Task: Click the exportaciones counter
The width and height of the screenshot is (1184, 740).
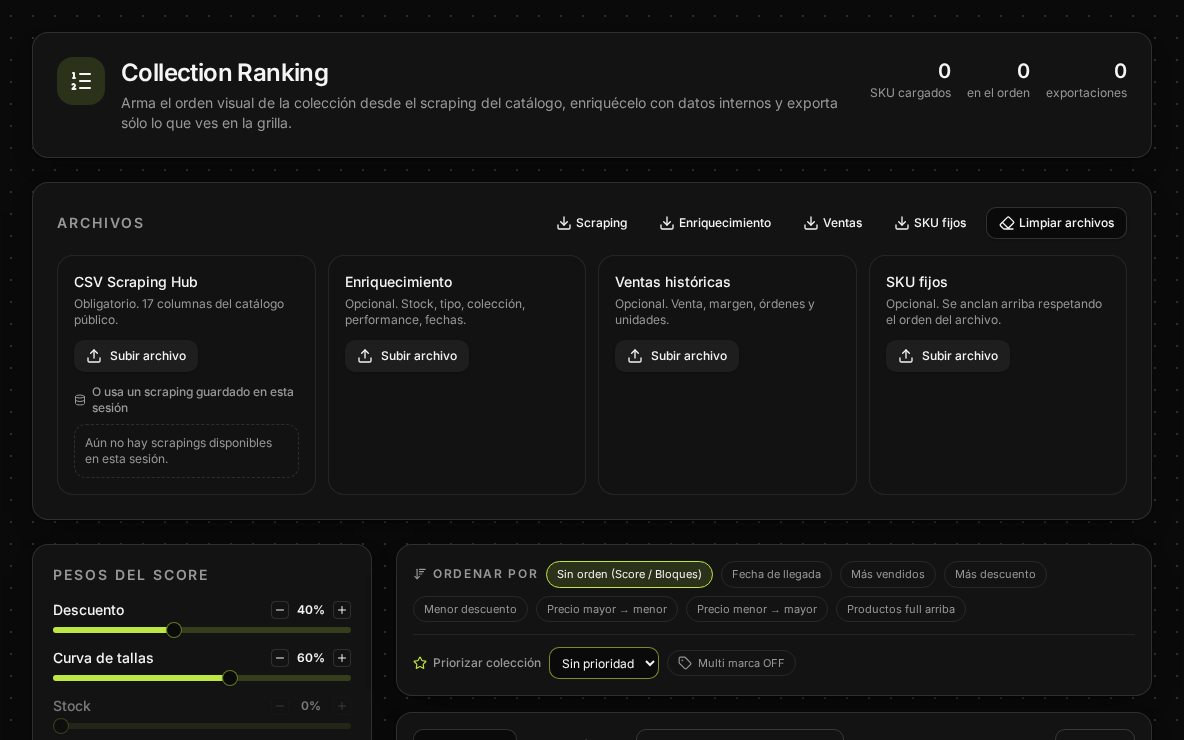Action: click(1087, 81)
